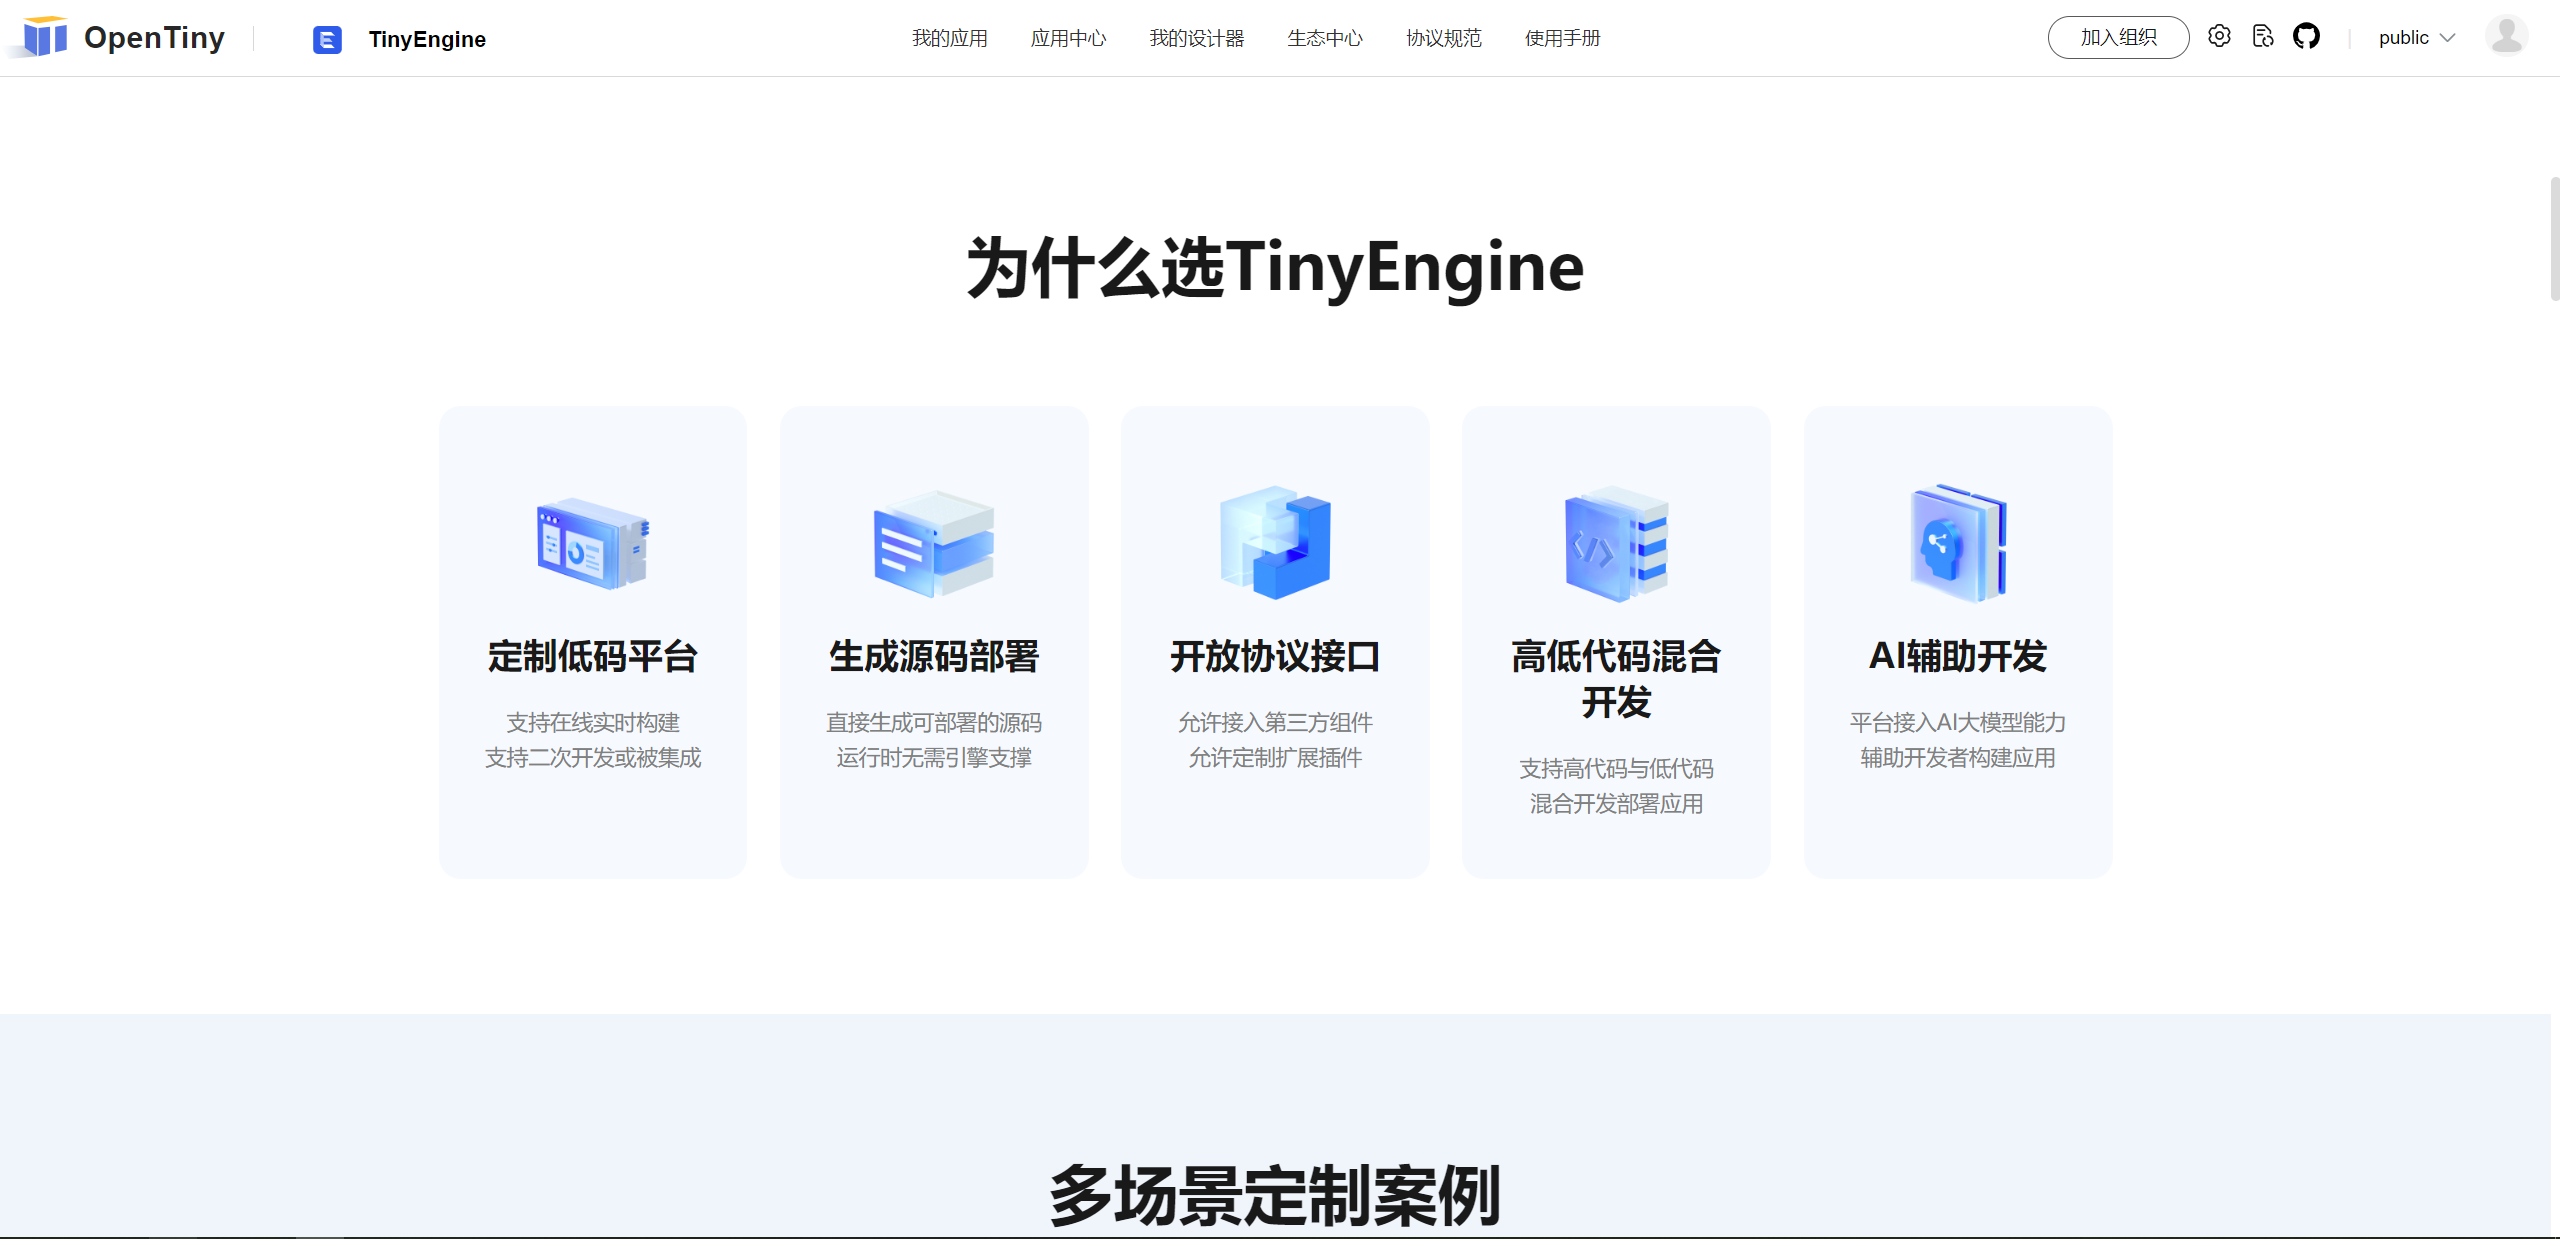Click the user avatar icon
Screen dimensions: 2560x1239
coord(2506,37)
